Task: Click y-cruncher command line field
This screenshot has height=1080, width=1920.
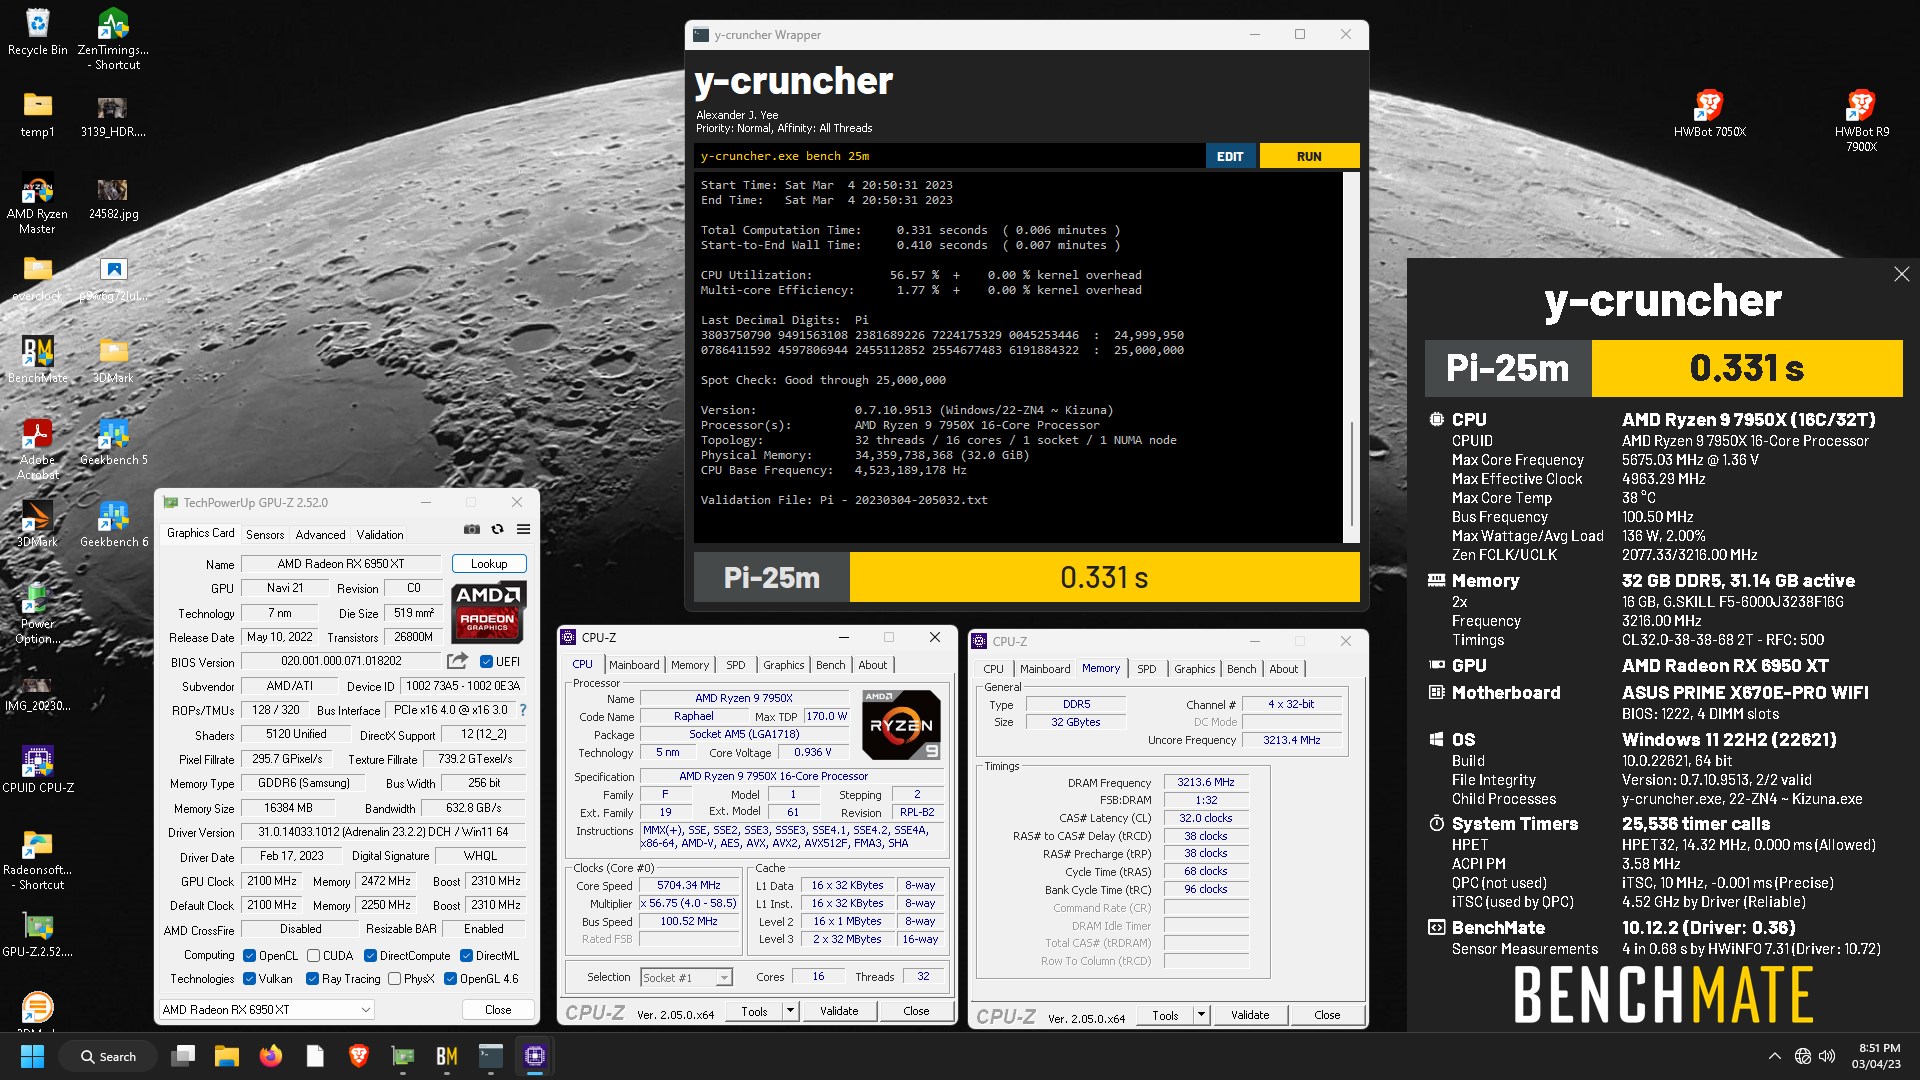Action: tap(949, 156)
